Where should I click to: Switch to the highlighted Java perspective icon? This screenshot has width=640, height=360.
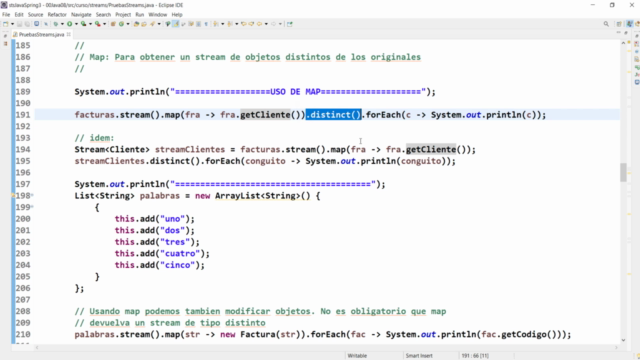point(629,24)
